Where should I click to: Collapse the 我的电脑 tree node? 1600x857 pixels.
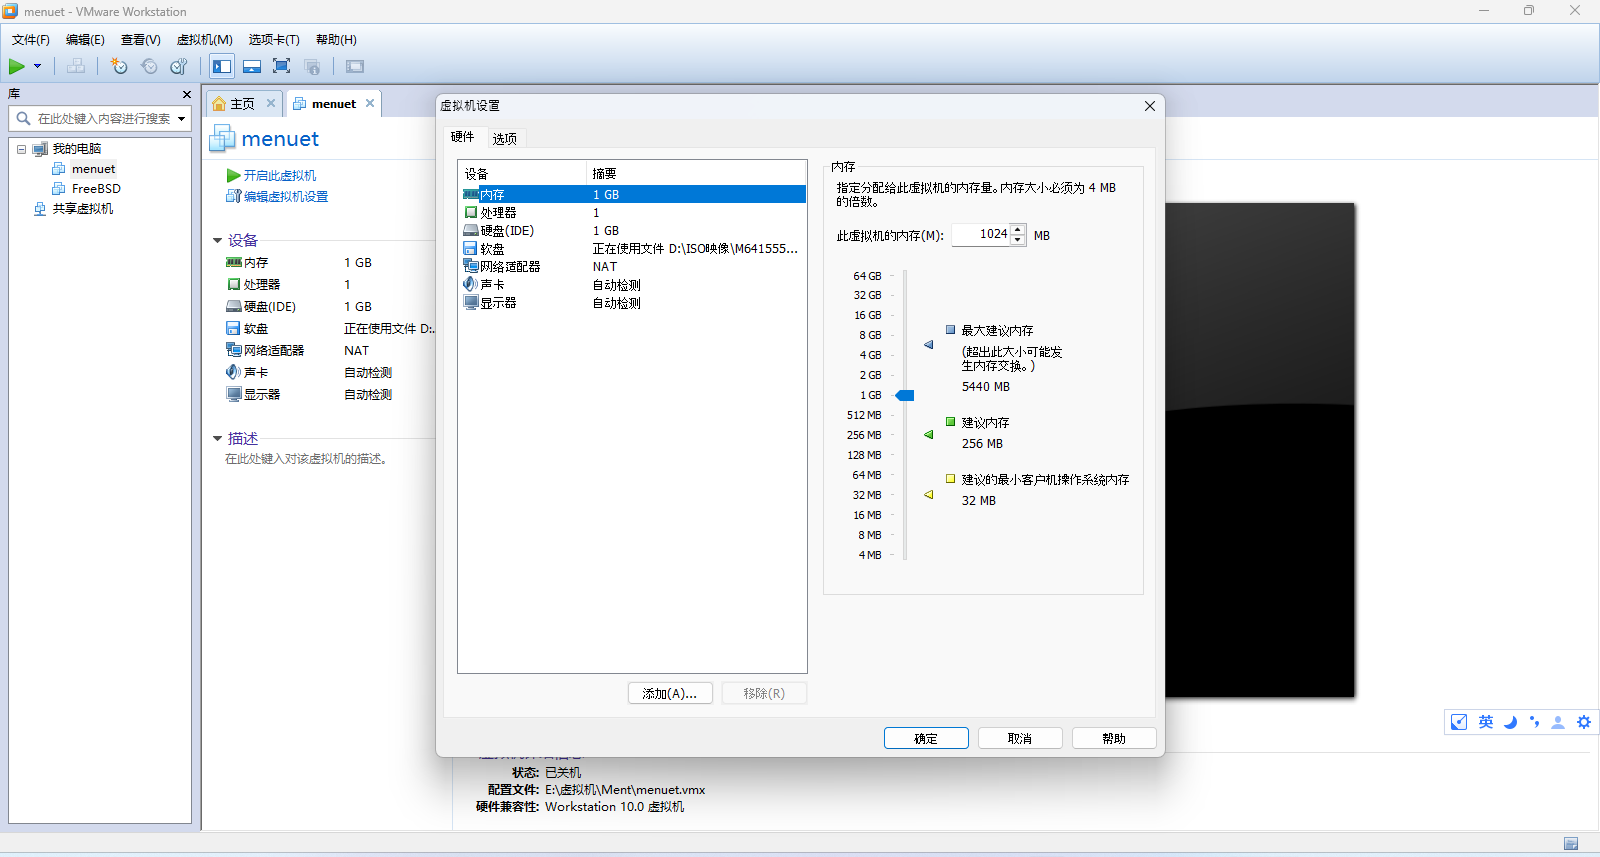[21, 149]
